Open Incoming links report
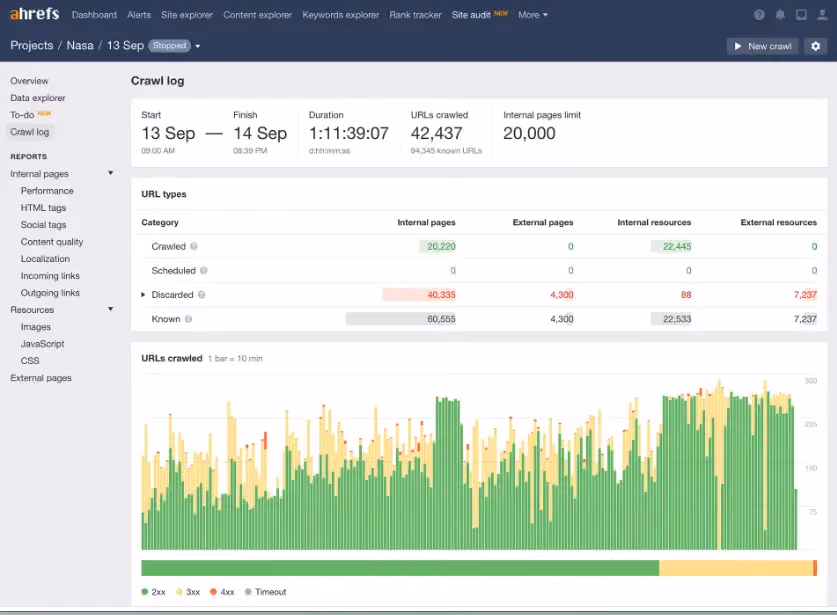The height and width of the screenshot is (615, 837). pyautogui.click(x=50, y=275)
